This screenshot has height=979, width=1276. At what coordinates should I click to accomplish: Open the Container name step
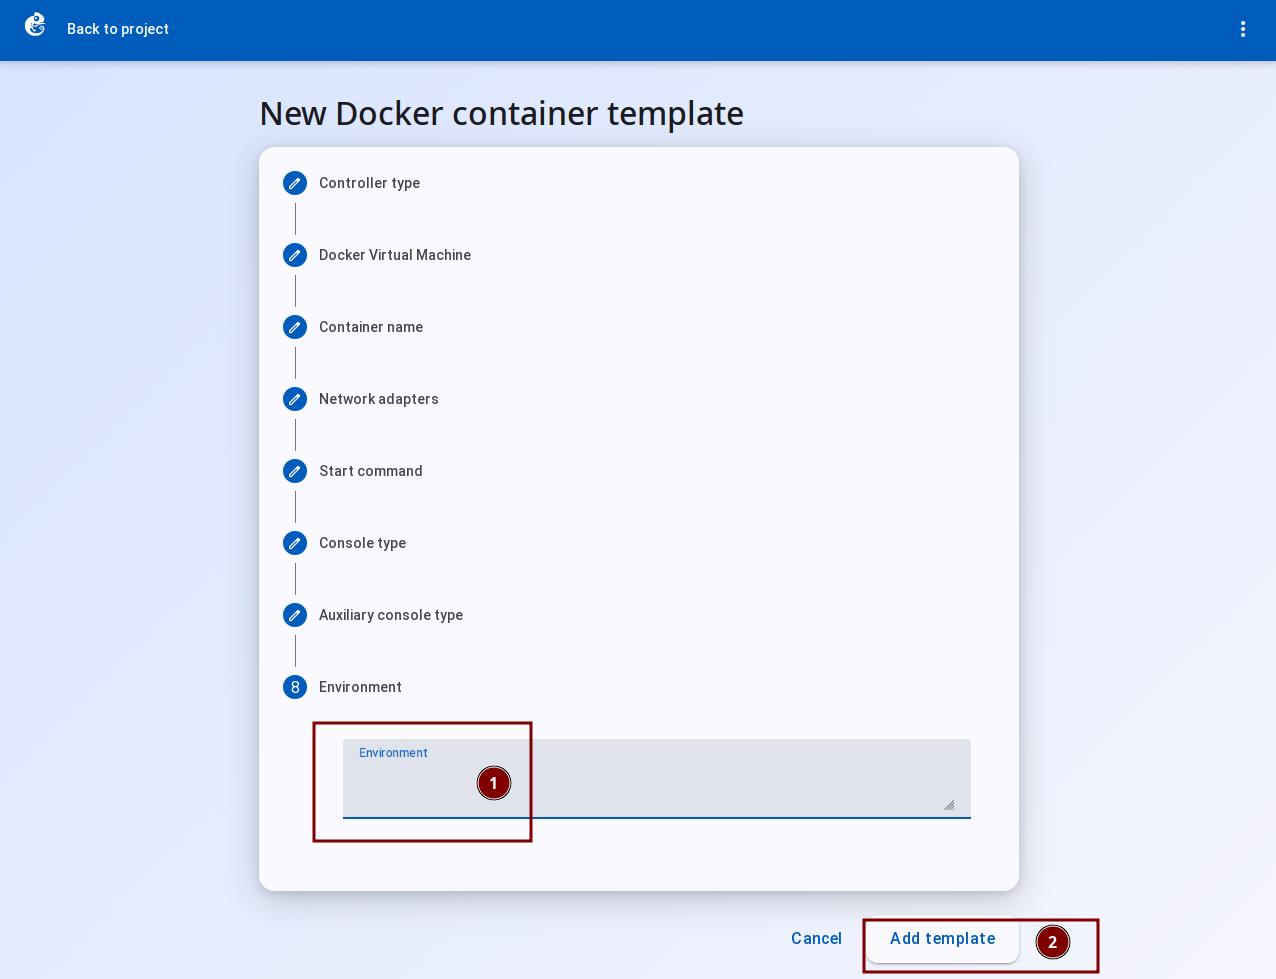tap(371, 327)
